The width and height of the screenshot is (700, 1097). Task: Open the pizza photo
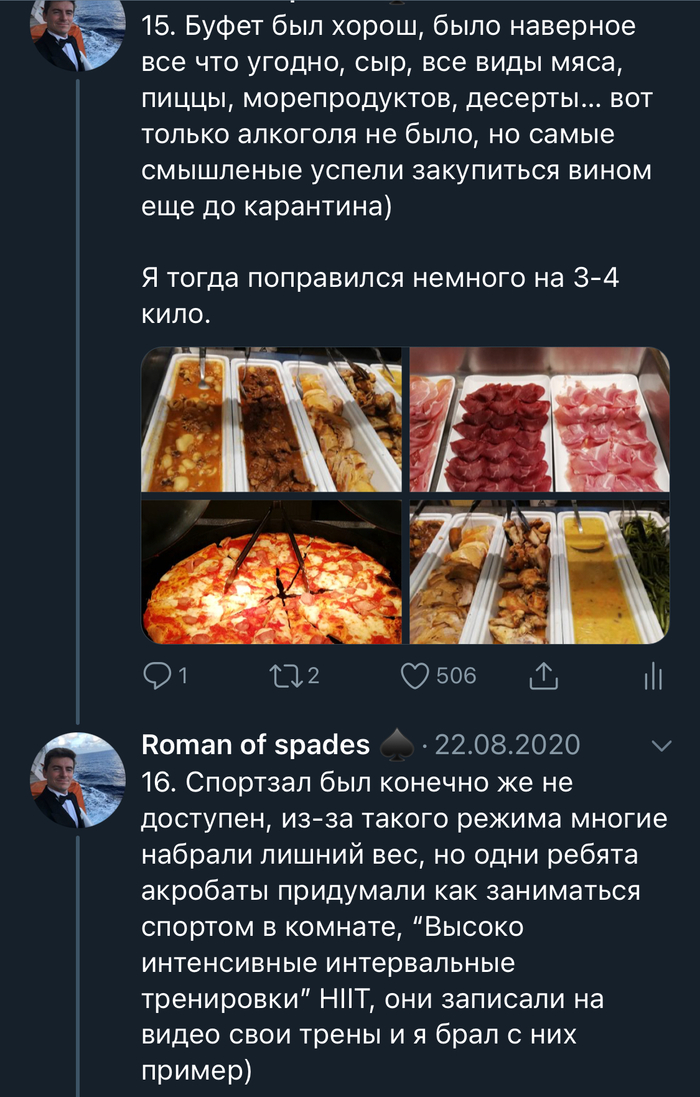pos(271,572)
